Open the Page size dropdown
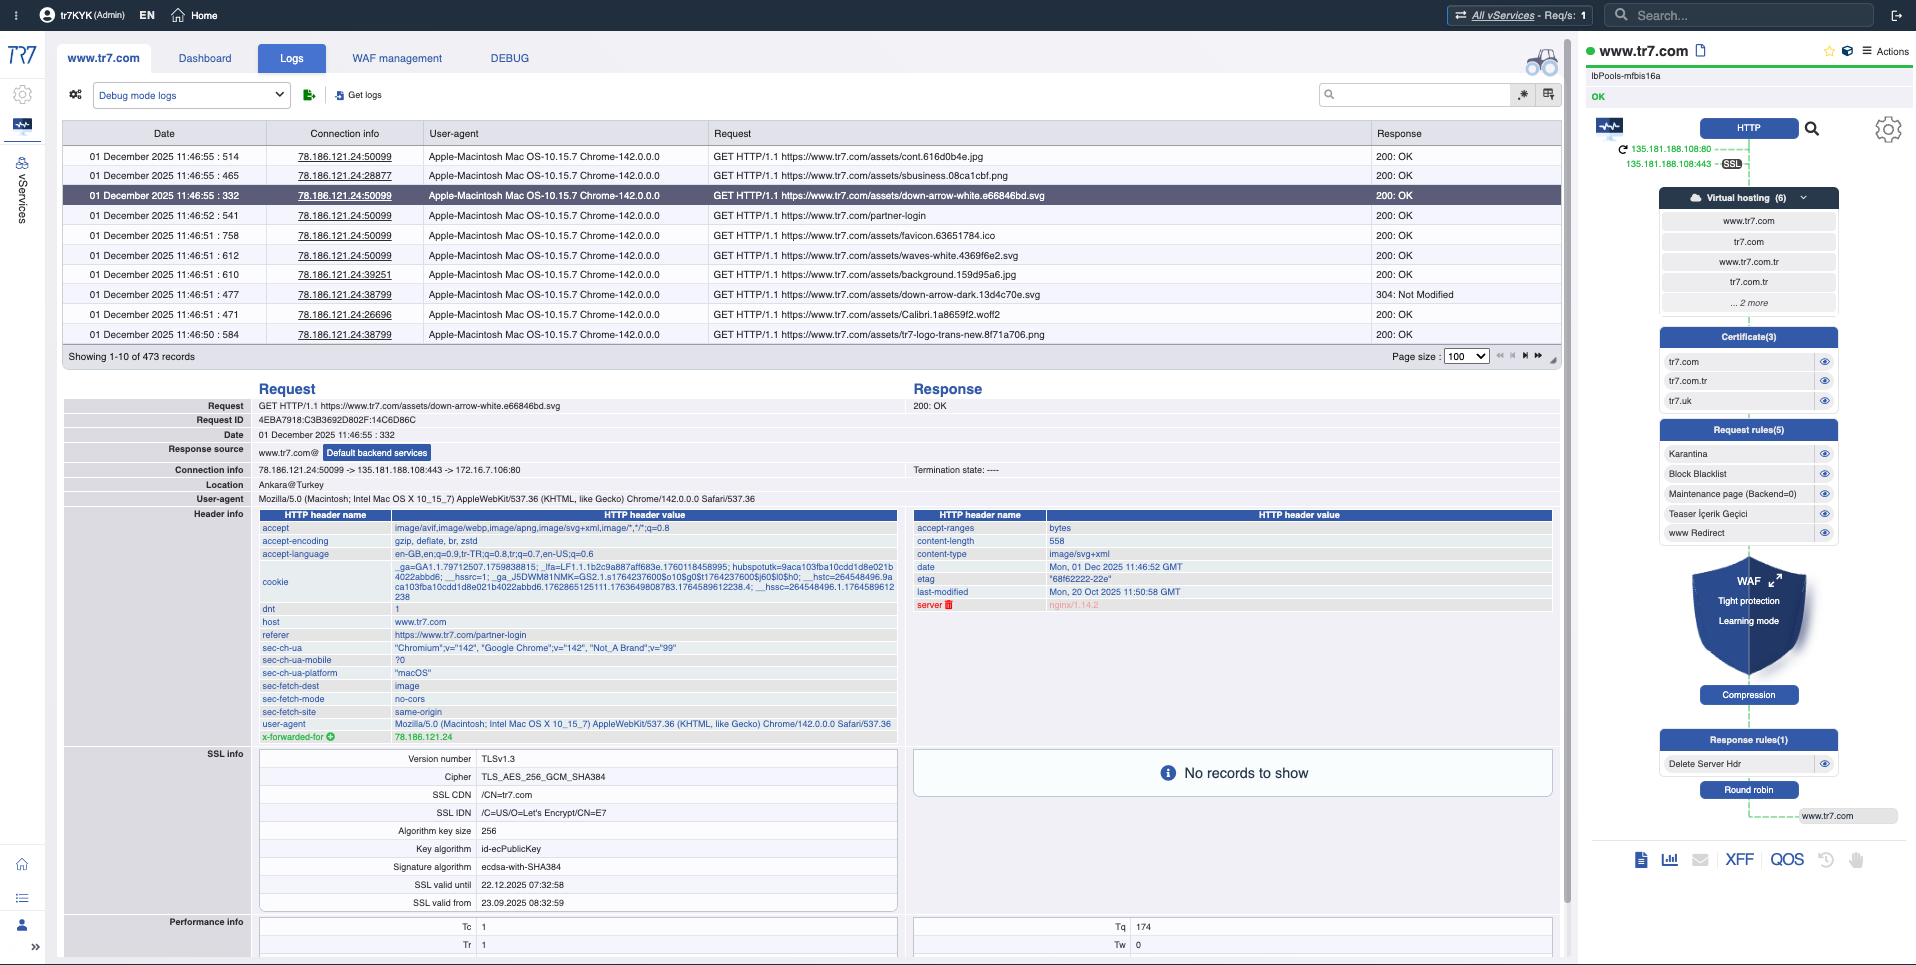The width and height of the screenshot is (1916, 965). pyautogui.click(x=1467, y=356)
